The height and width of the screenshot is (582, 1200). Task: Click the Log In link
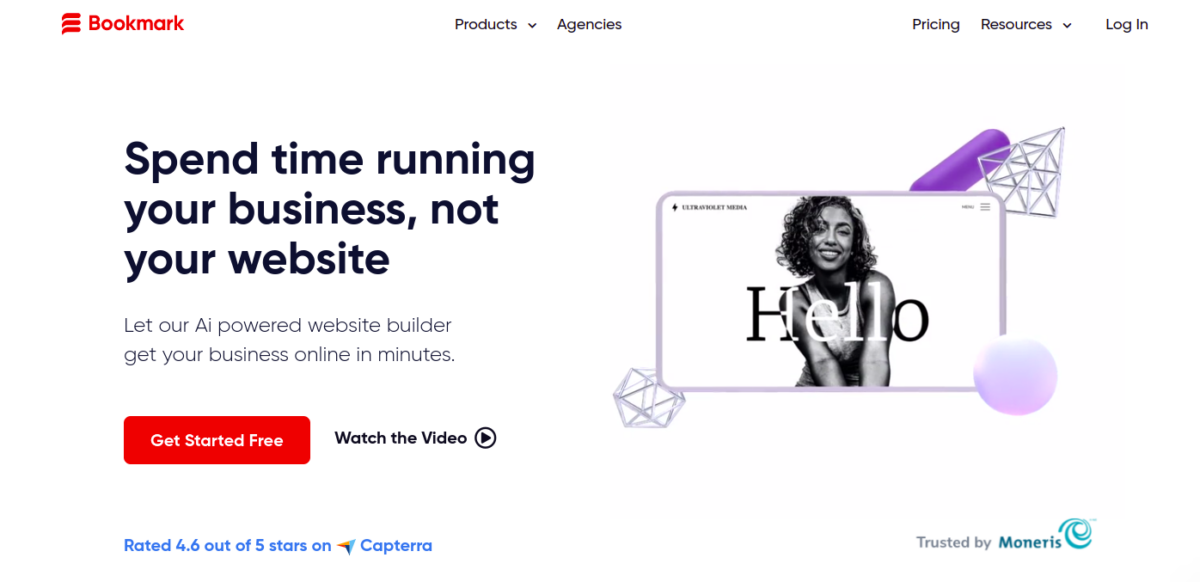pyautogui.click(x=1127, y=24)
